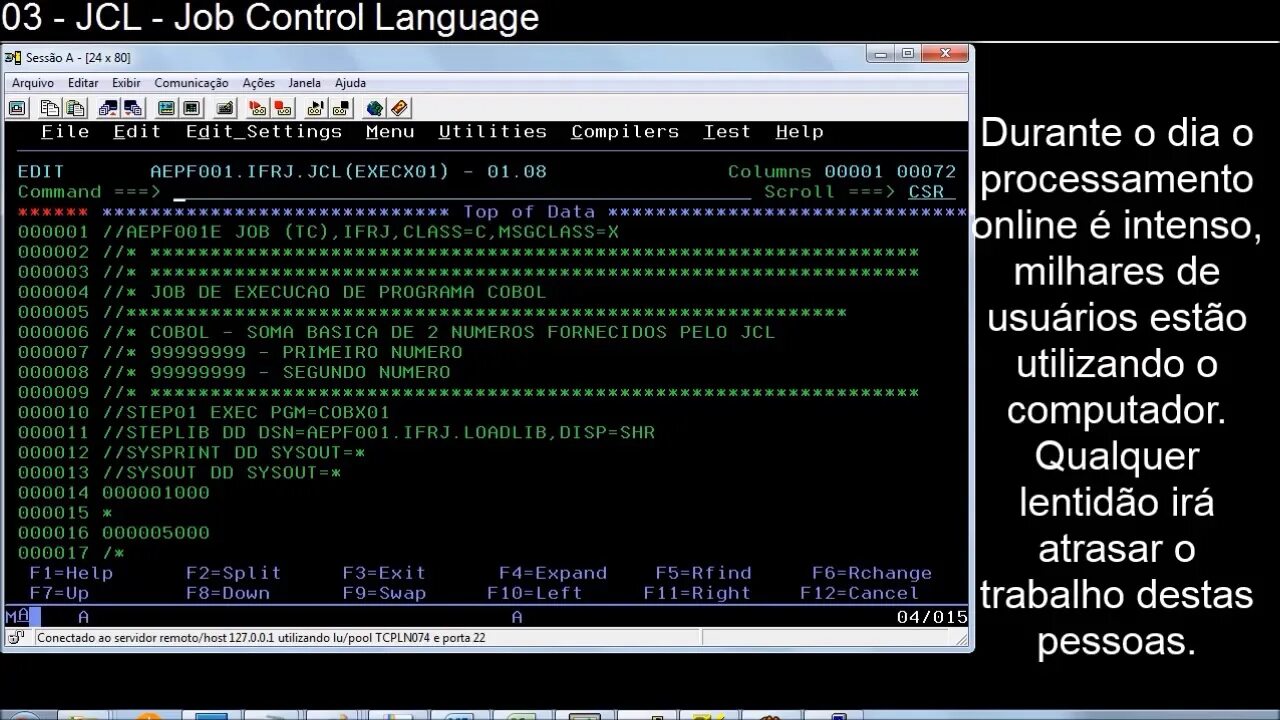Screen dimensions: 1280x720
Task: Click the Print Screen toolbar icon
Action: point(17,108)
